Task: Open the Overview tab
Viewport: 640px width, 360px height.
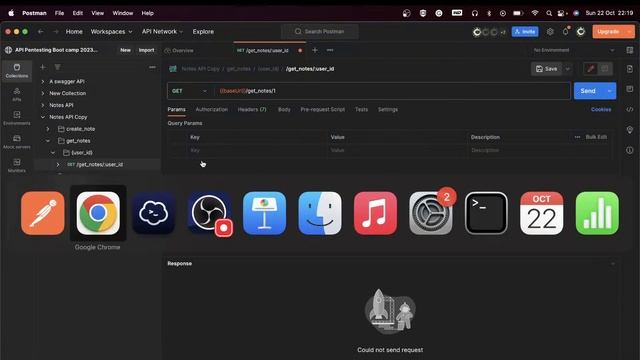Action: 179,50
